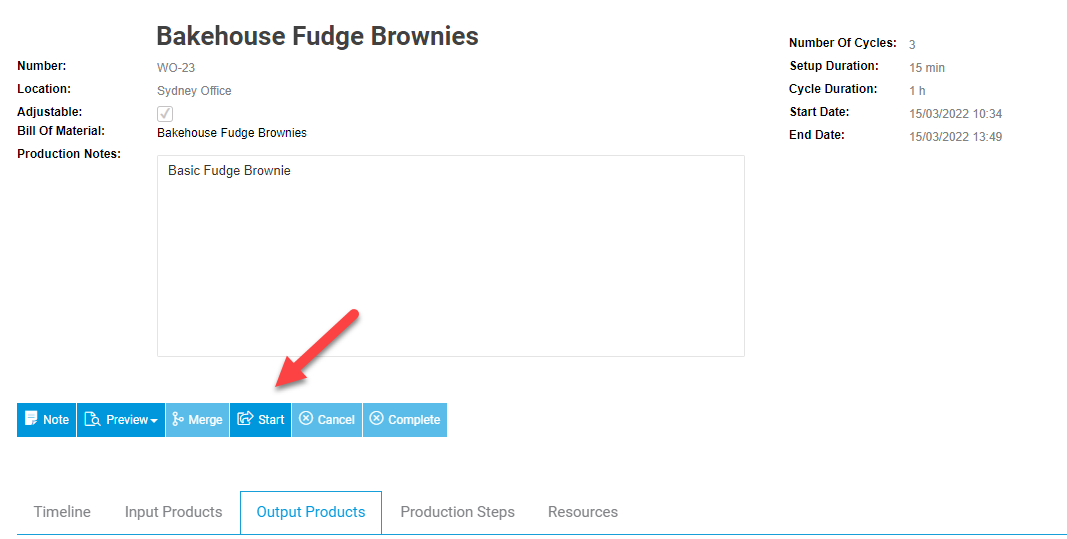Click the Preview magnifier page icon
The image size is (1067, 539).
[x=93, y=419]
